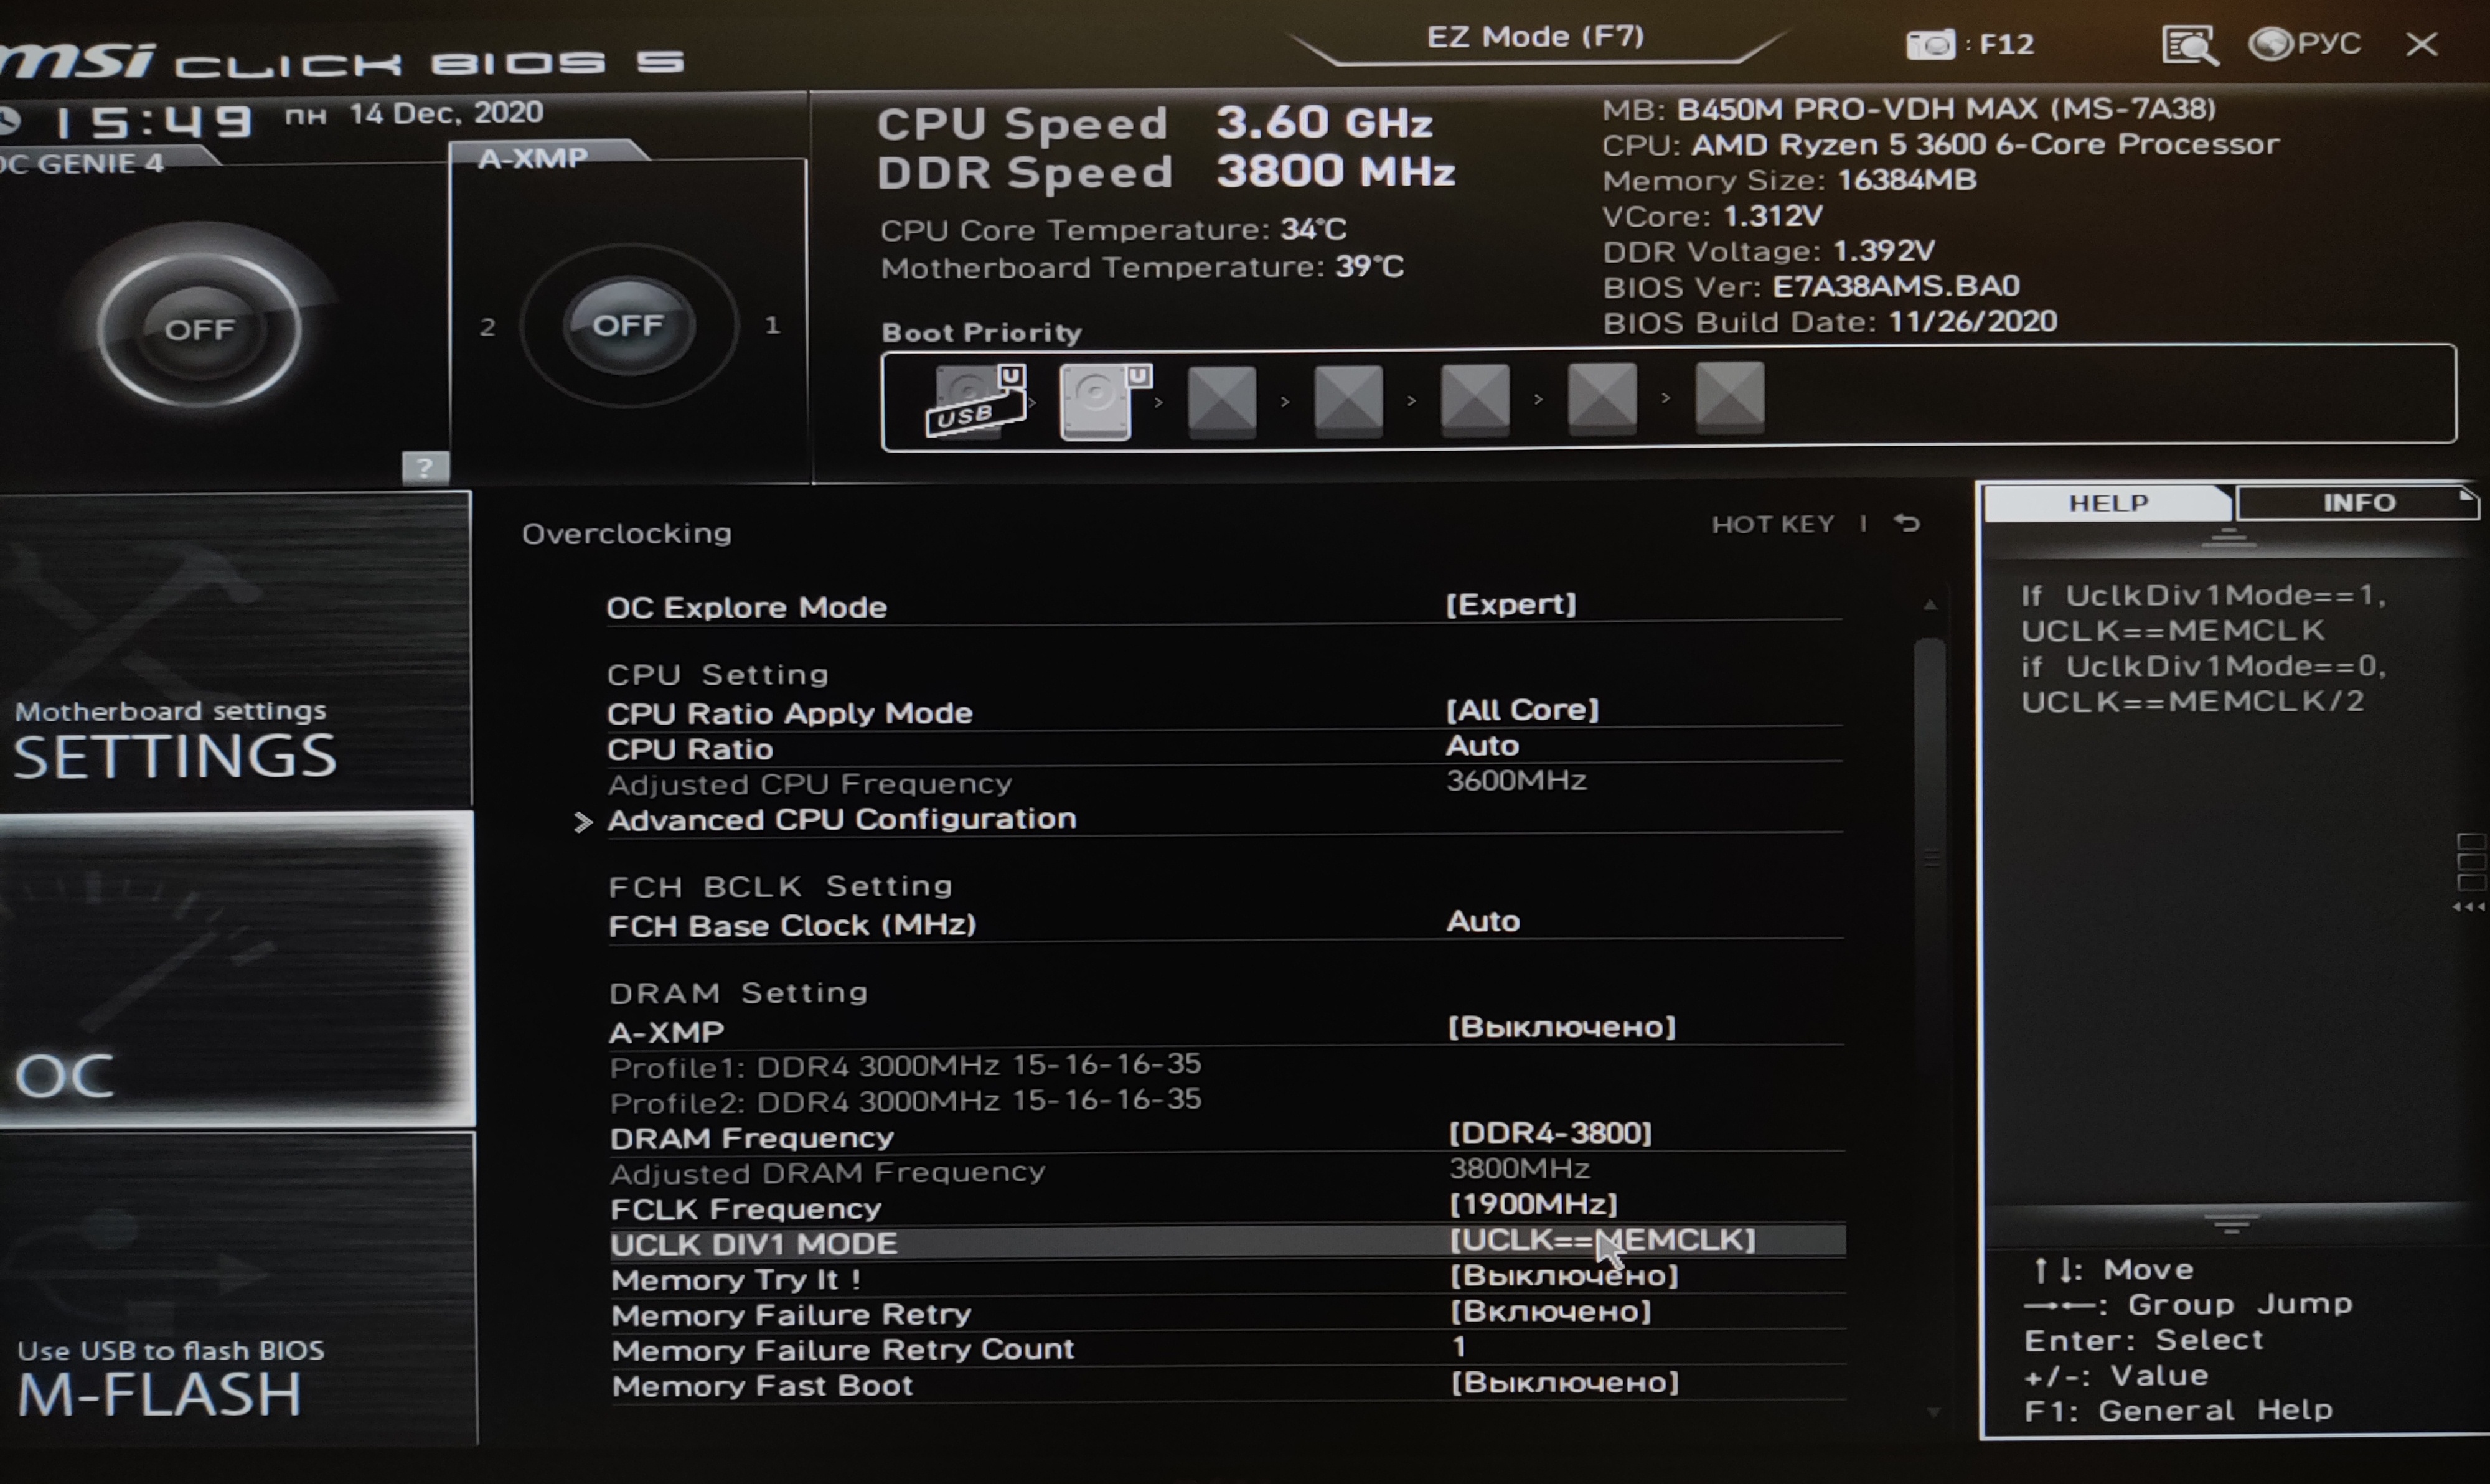The width and height of the screenshot is (2490, 1484).
Task: Click the question mark help icon
Action: pyautogui.click(x=425, y=467)
